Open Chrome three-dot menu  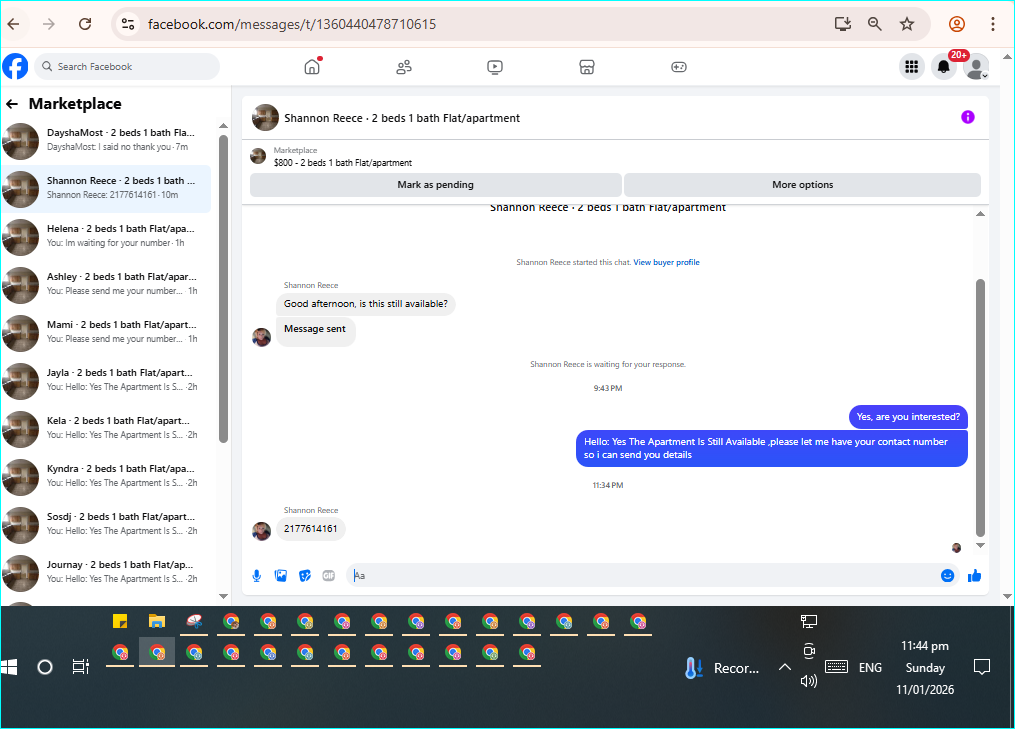tap(992, 24)
